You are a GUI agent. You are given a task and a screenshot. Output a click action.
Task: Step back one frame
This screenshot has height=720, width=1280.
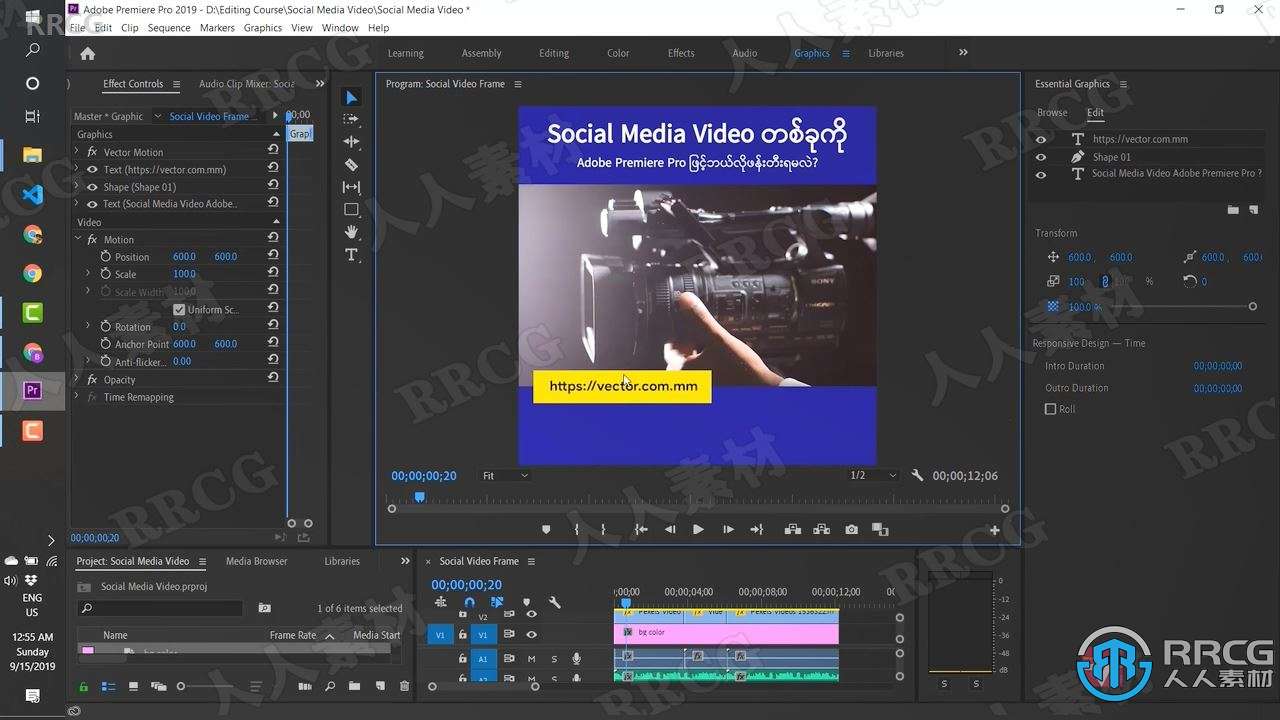[x=670, y=530]
